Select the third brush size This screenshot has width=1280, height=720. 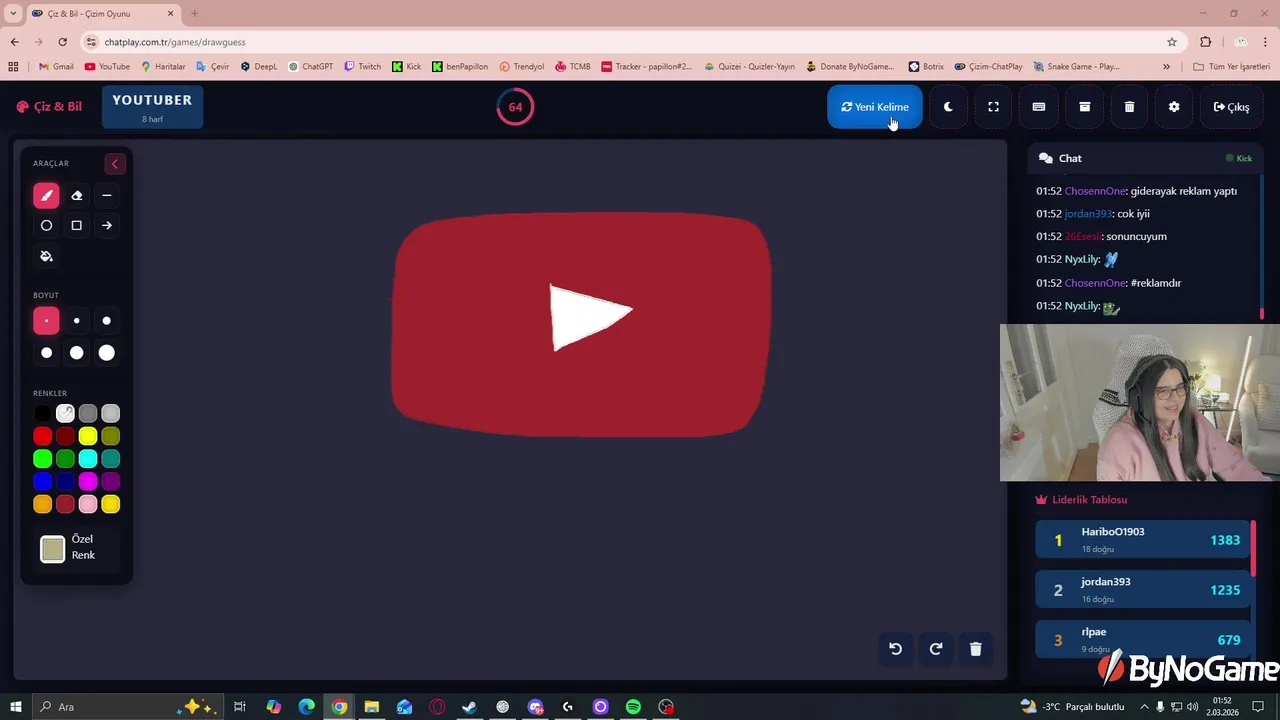(107, 321)
